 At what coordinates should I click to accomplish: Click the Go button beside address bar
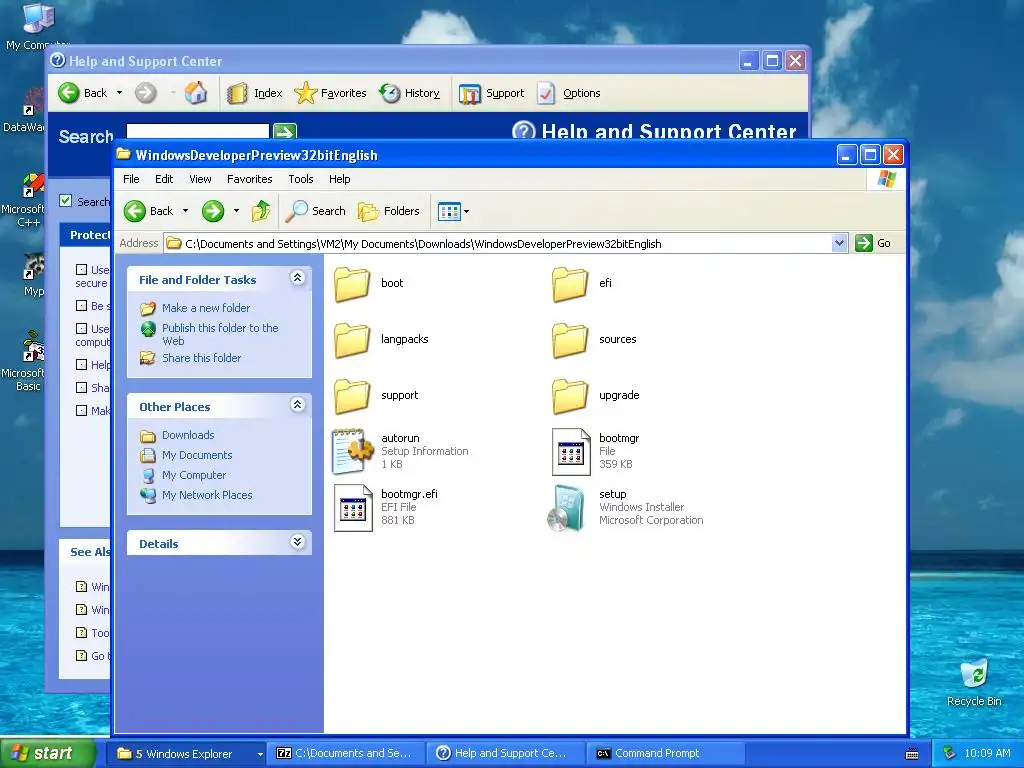coord(873,243)
